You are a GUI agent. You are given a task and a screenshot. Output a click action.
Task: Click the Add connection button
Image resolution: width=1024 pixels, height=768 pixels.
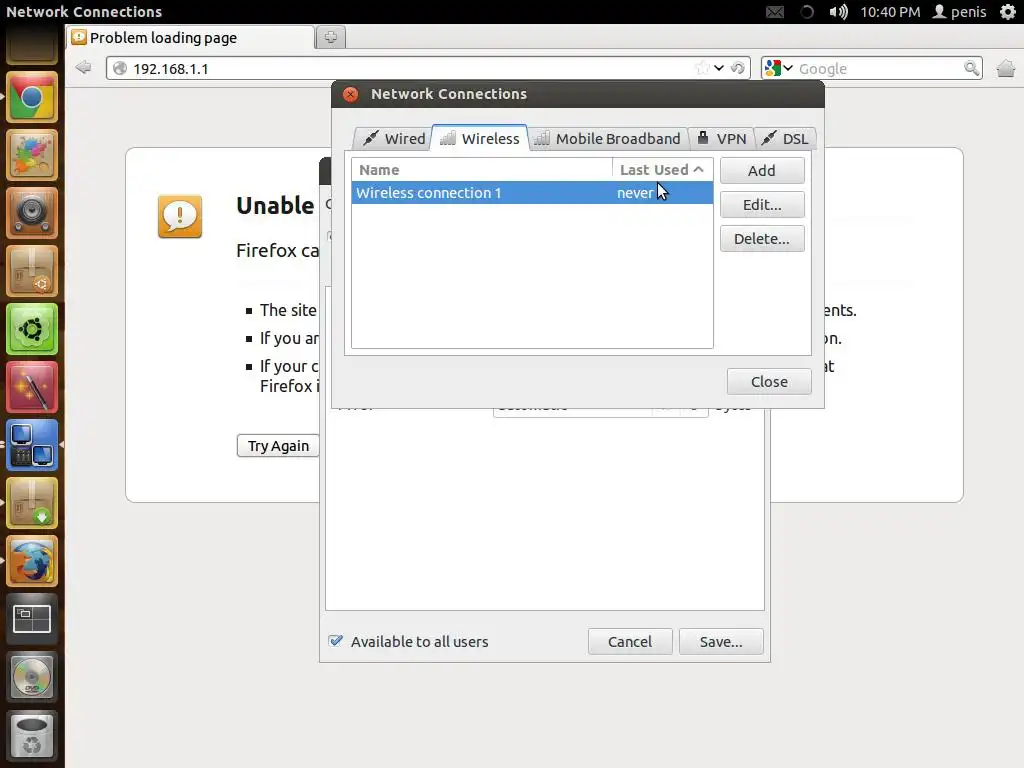click(x=761, y=170)
